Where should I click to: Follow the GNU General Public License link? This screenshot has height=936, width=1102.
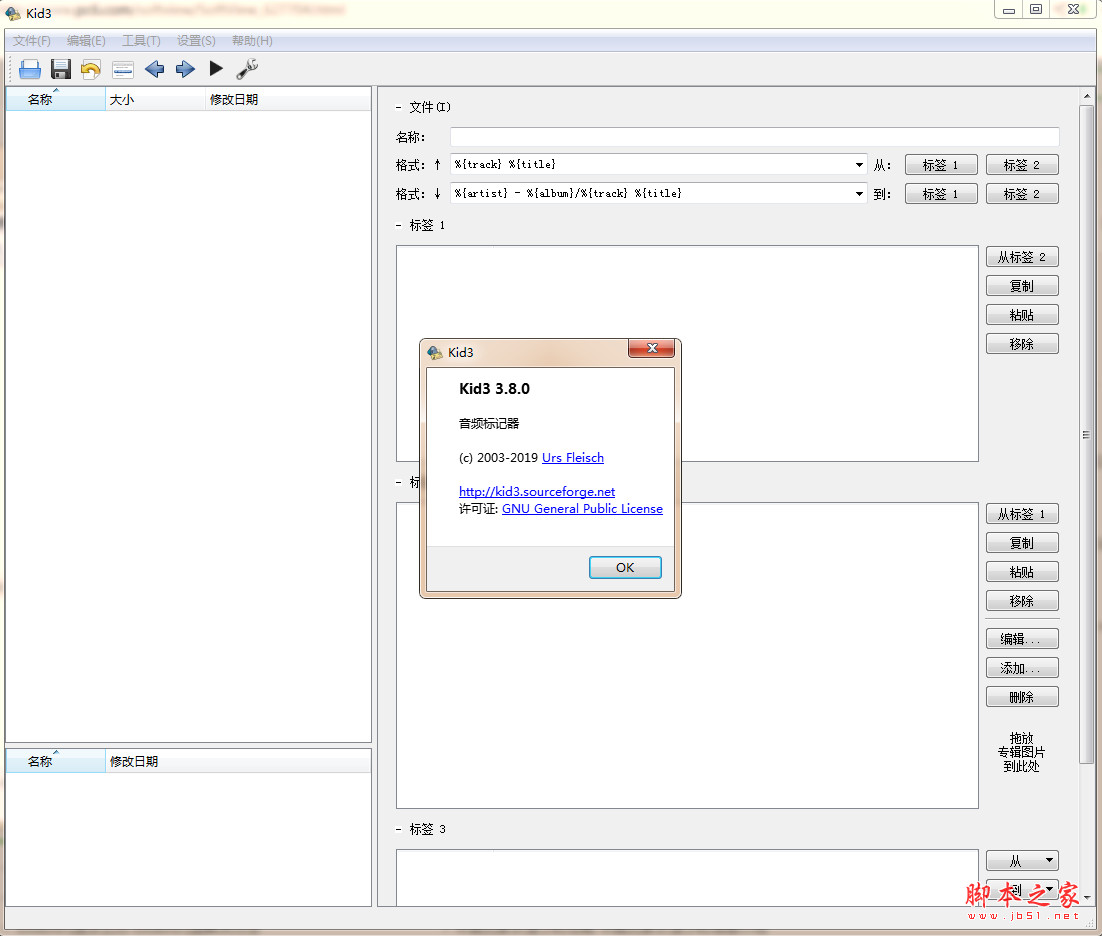[x=582, y=509]
